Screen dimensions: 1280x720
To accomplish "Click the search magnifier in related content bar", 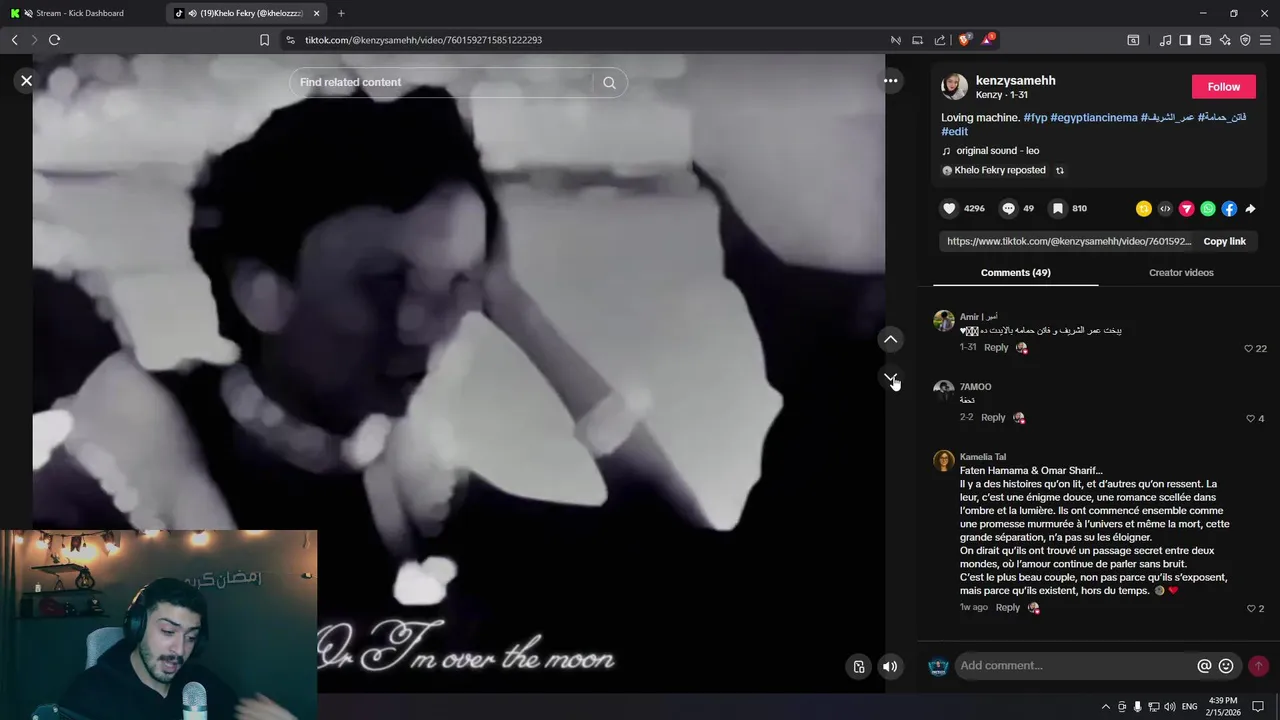I will (609, 82).
